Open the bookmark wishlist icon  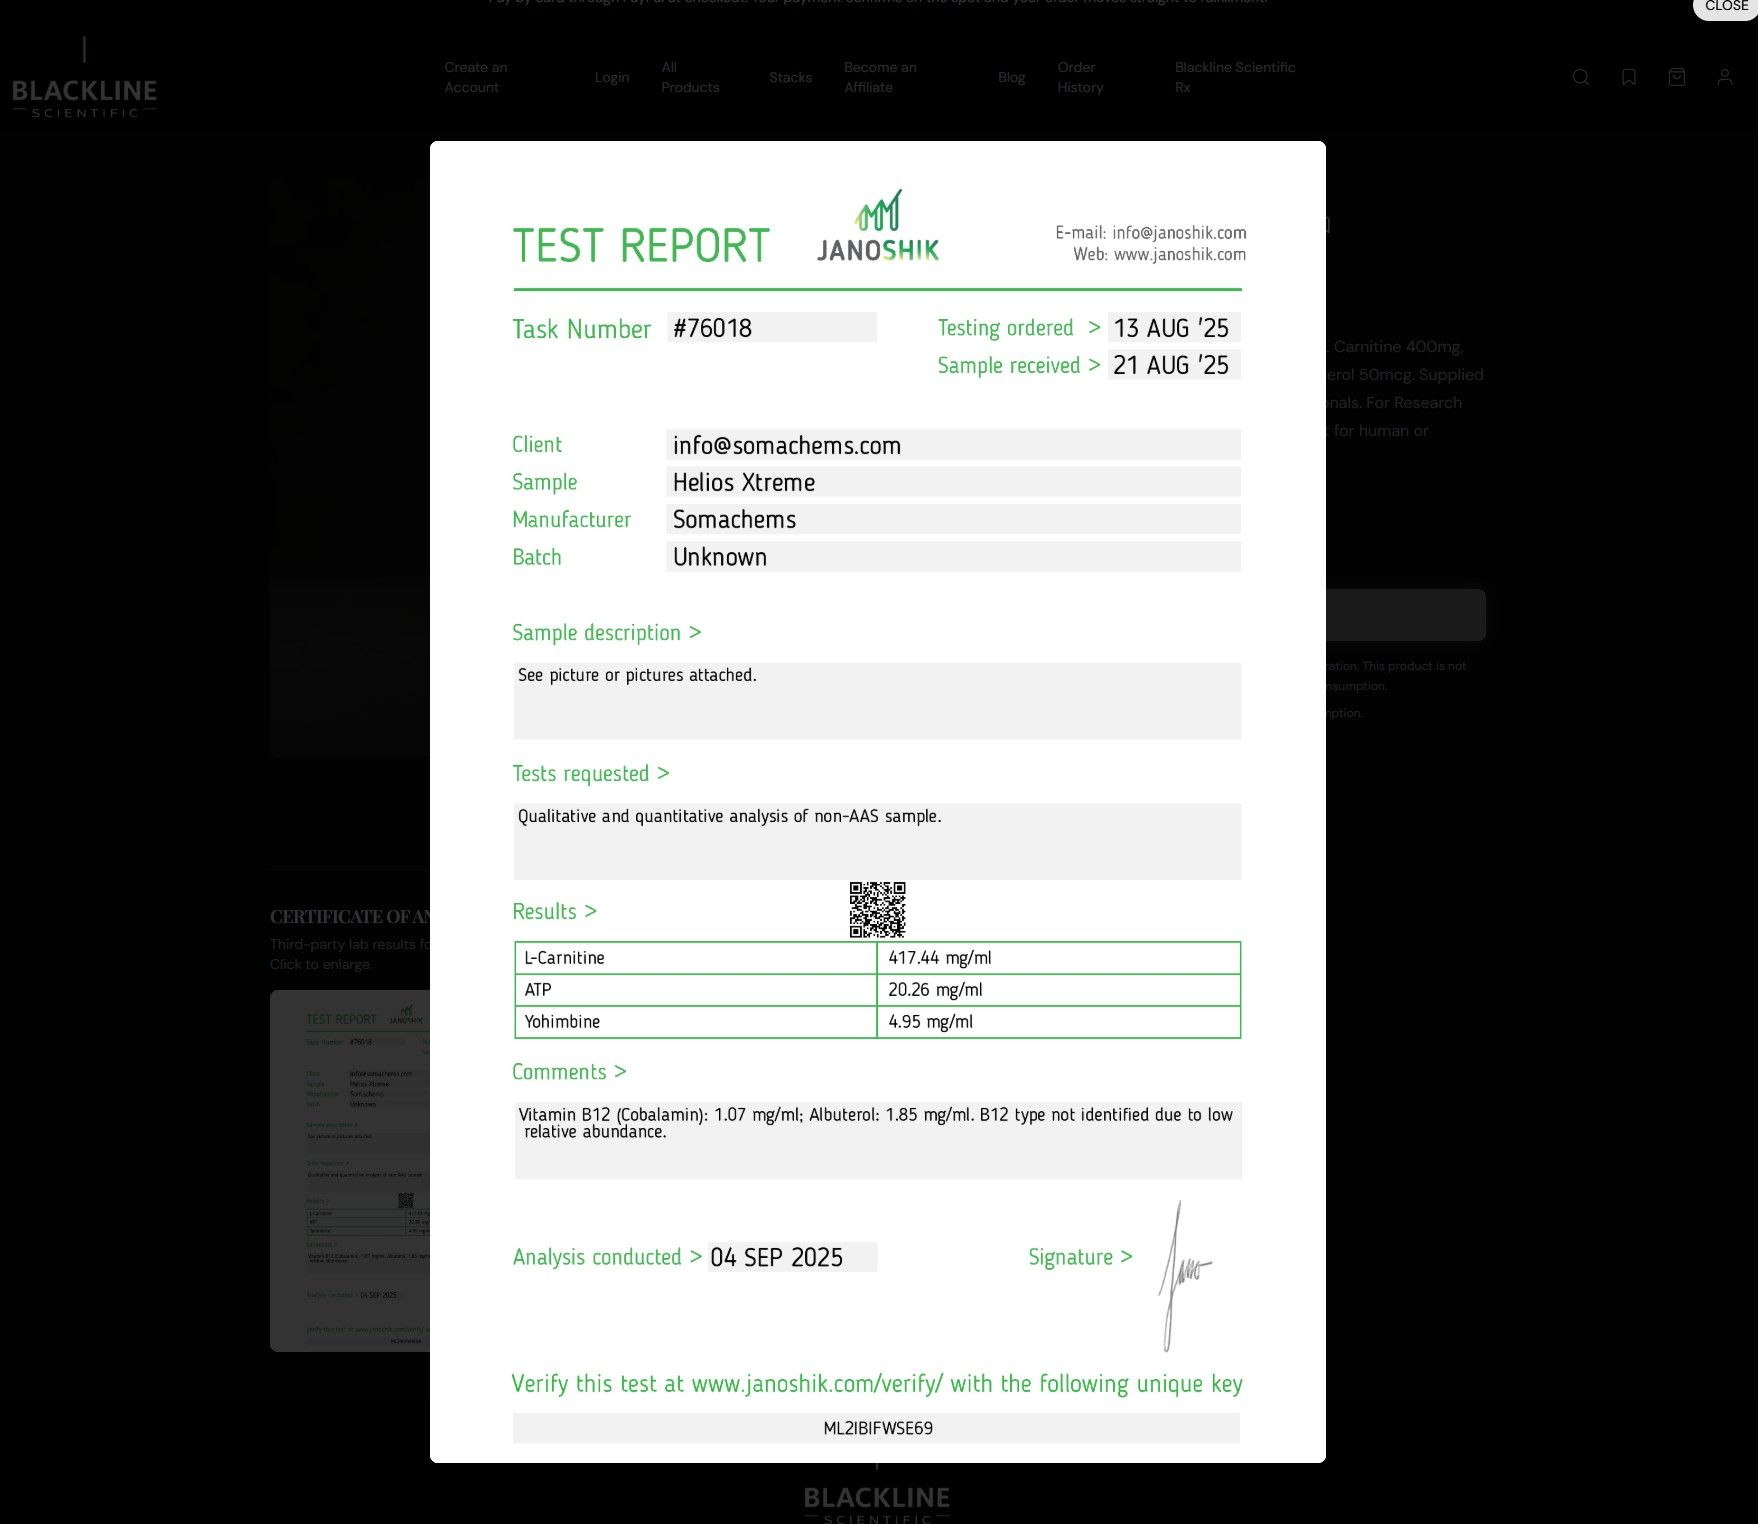click(1629, 77)
